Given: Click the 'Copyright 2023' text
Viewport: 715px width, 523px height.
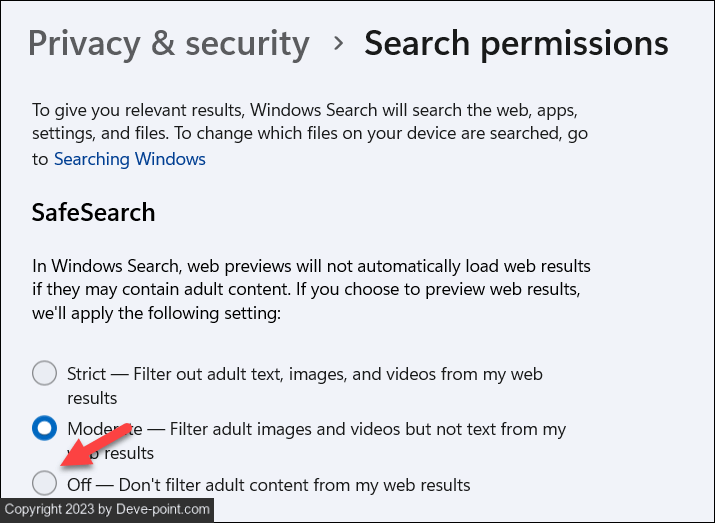Looking at the screenshot, I should coord(47,509).
